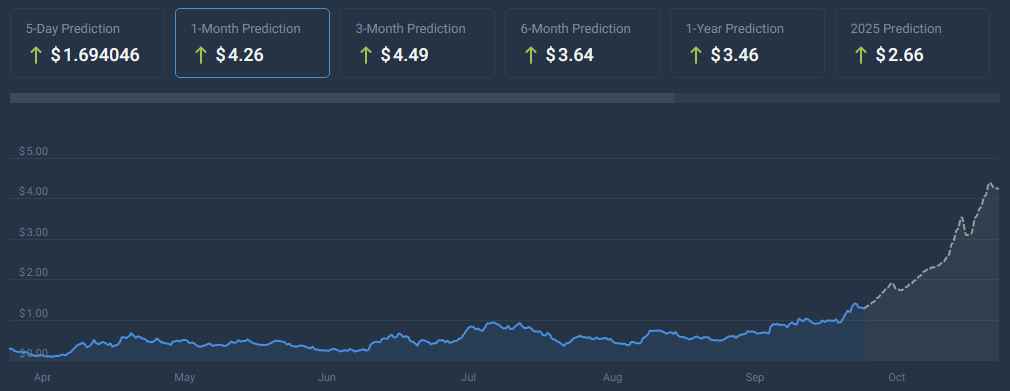1010x391 pixels.
Task: Click the green arrow beside $1.694046
Action: click(x=35, y=55)
